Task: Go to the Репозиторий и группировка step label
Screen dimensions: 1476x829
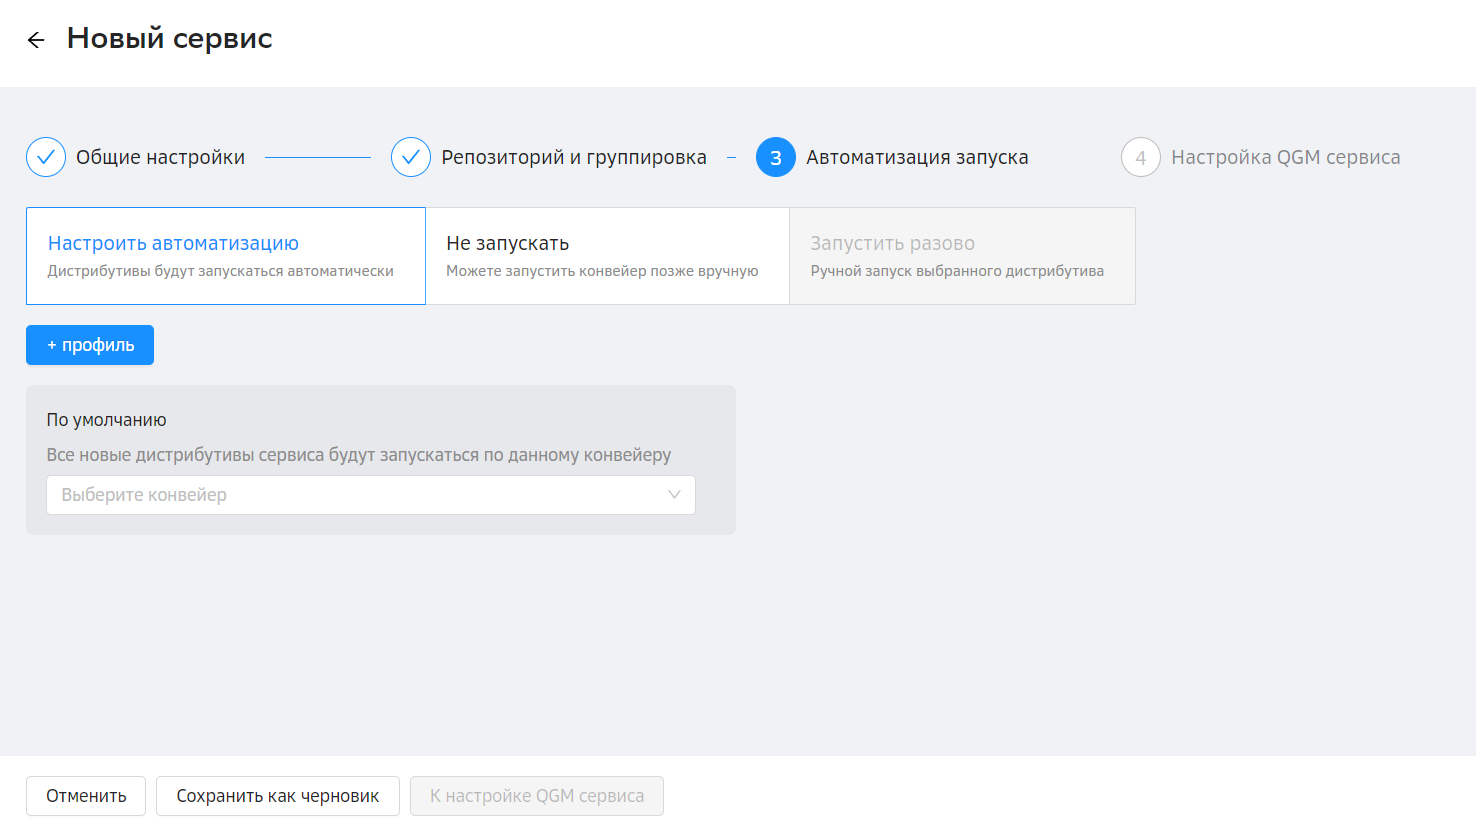Action: point(574,157)
